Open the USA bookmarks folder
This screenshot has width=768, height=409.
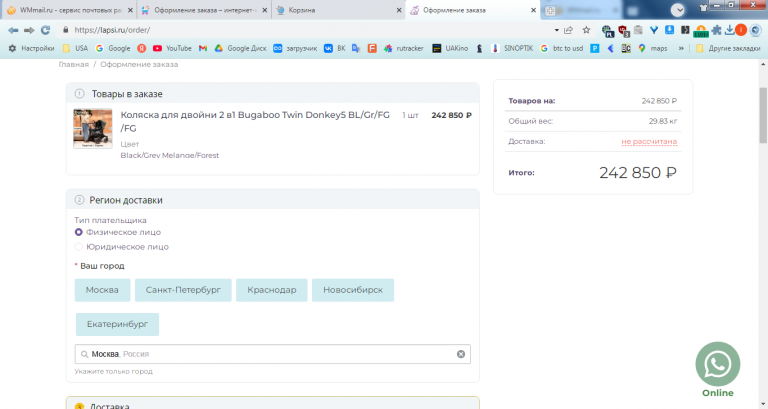click(75, 48)
